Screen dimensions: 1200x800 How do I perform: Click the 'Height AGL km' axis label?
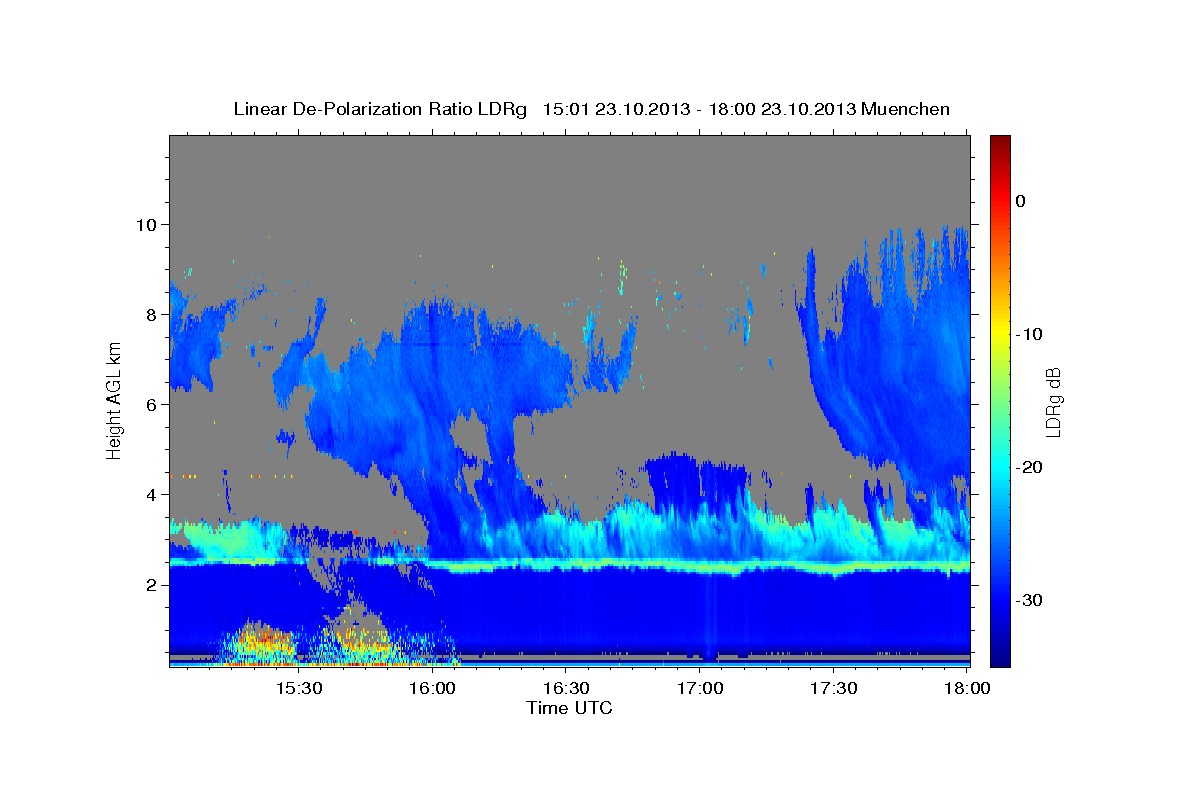[x=114, y=400]
